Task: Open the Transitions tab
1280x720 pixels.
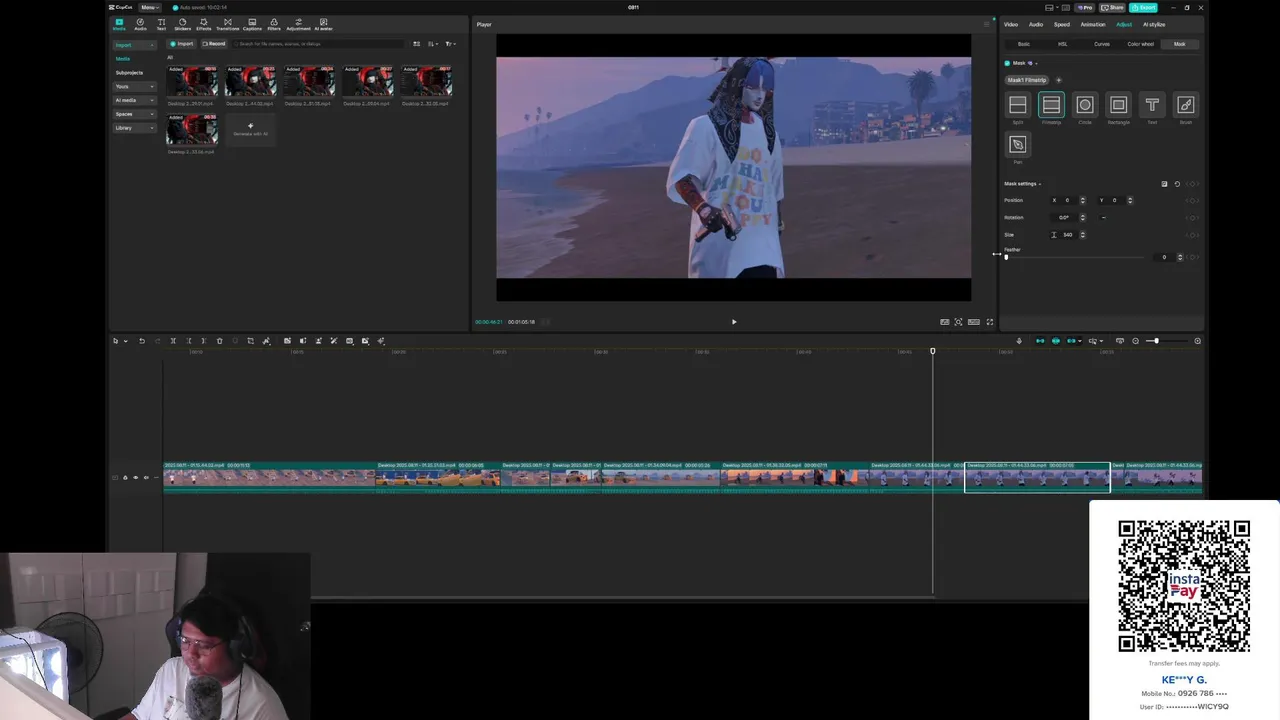Action: [x=227, y=24]
